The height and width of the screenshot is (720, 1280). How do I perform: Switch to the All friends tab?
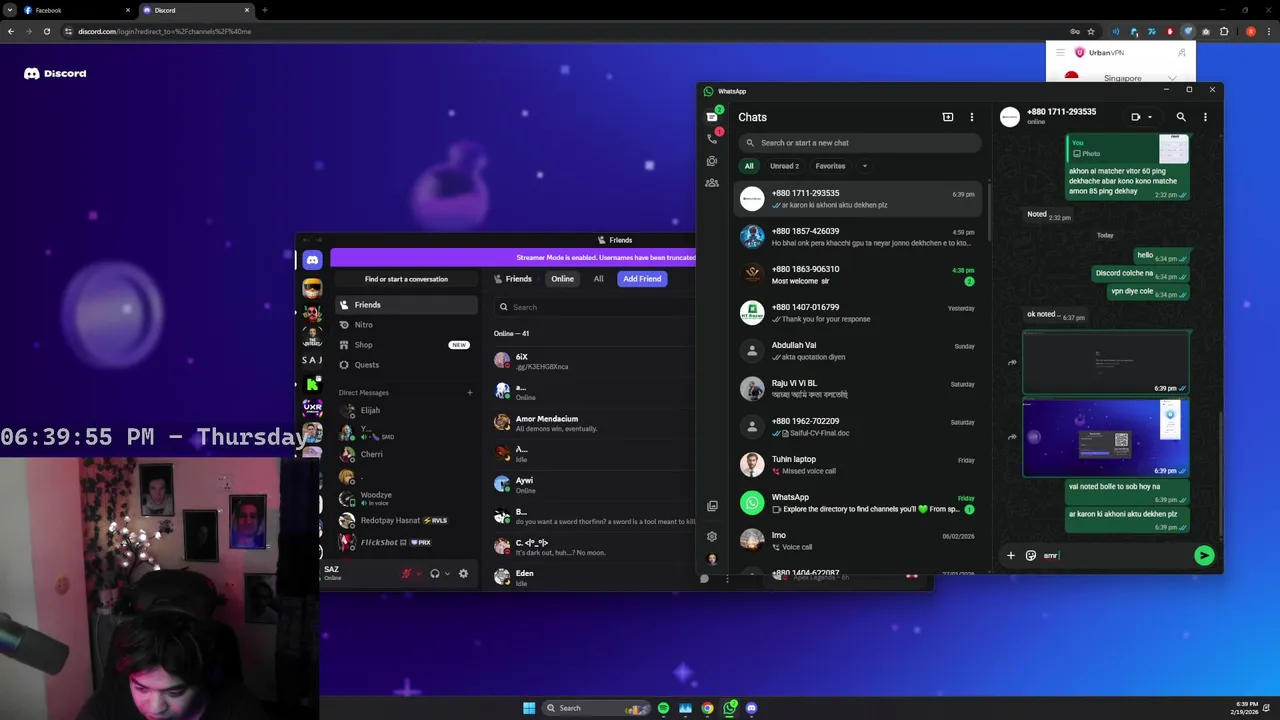click(598, 279)
